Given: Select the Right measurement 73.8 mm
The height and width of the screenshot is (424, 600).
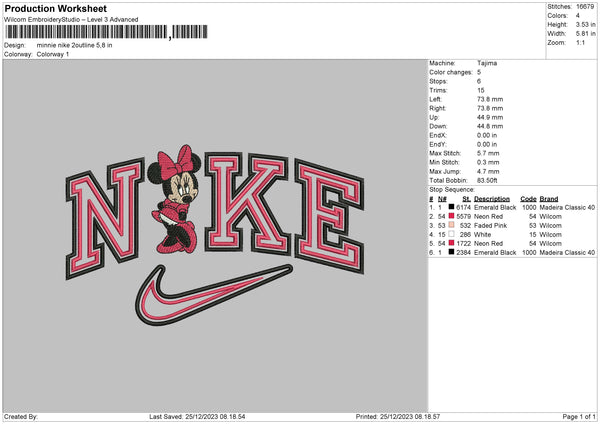Looking at the screenshot, I should 490,108.
